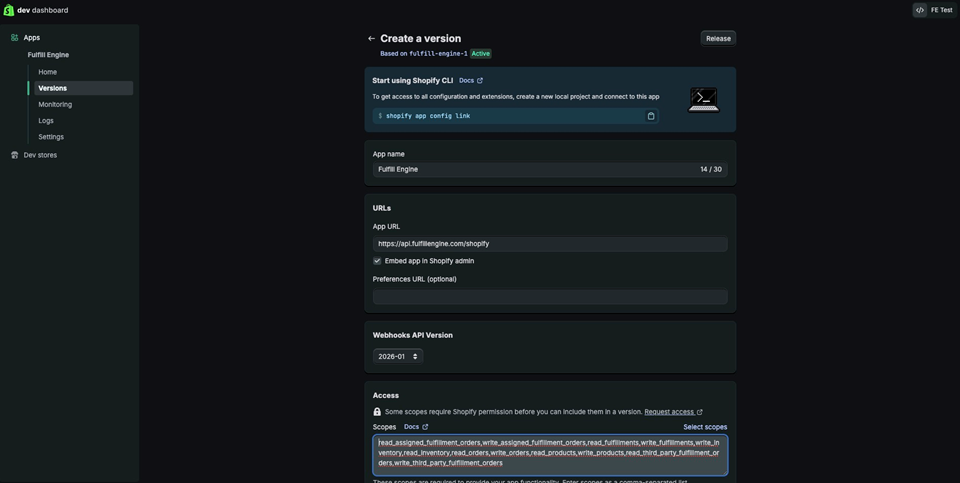Open Shopify CLI Docs link

pos(470,80)
